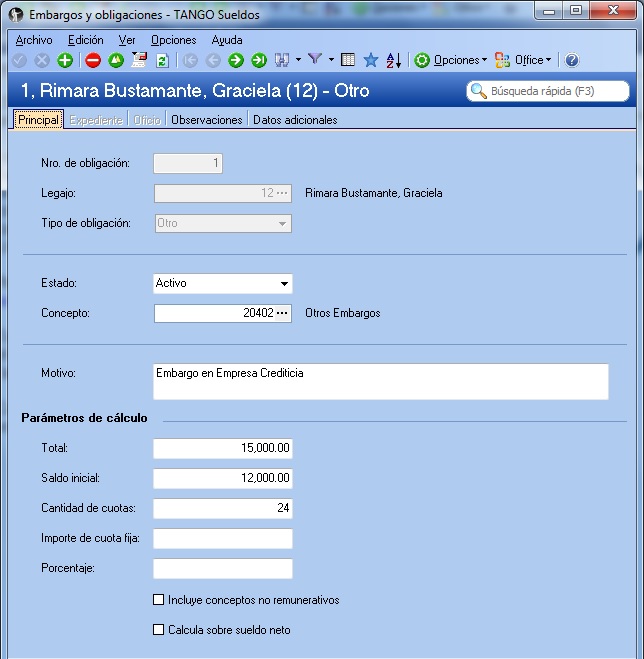Click the blue favorites star icon

pos(371,60)
